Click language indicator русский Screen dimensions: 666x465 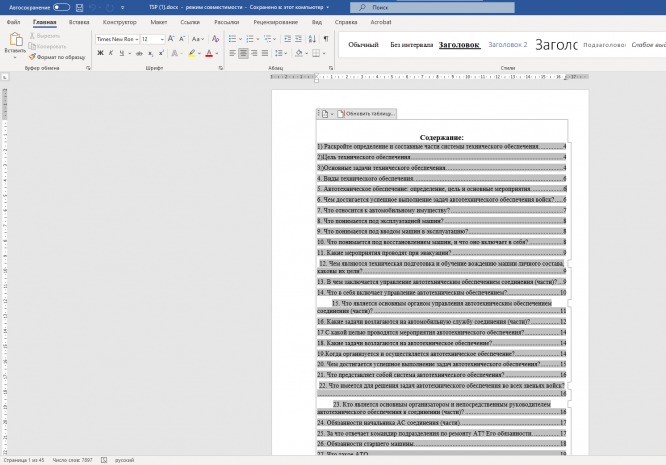point(124,460)
